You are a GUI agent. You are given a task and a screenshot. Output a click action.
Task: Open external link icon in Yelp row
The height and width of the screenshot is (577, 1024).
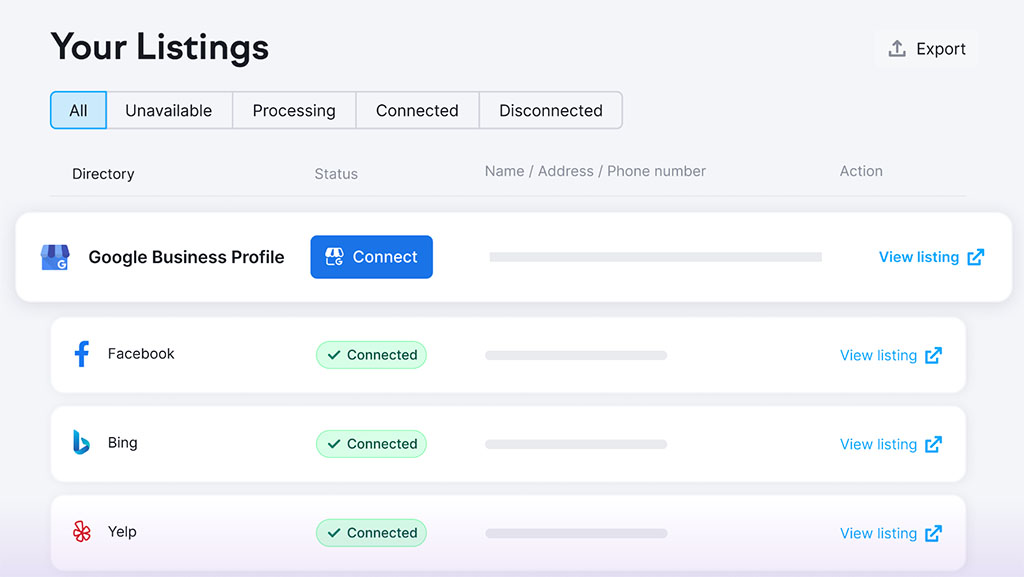pyautogui.click(x=933, y=533)
